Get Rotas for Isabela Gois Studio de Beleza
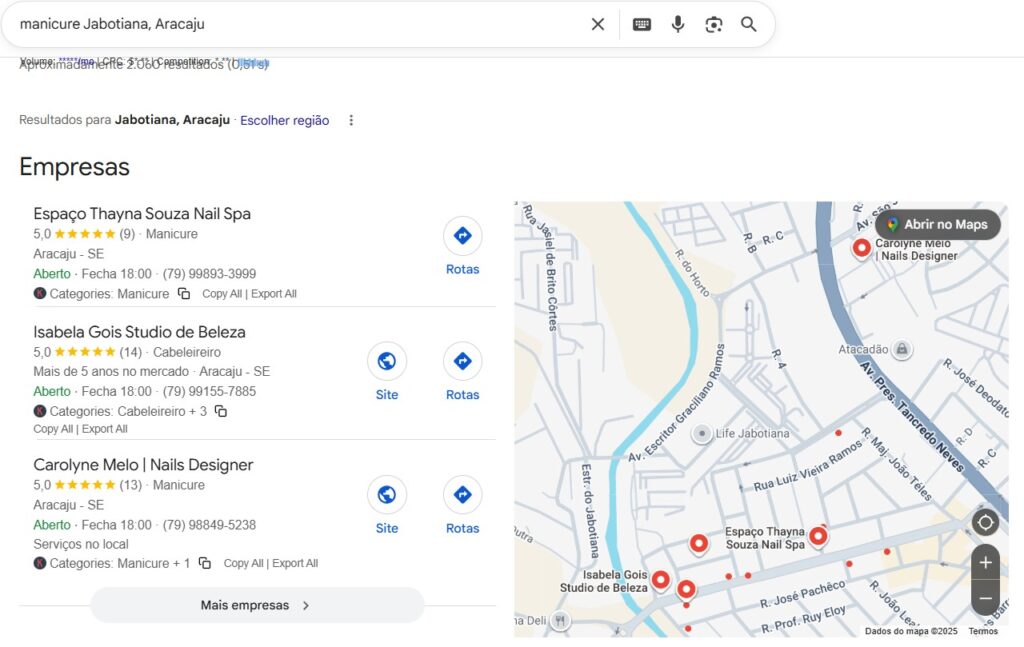 (x=462, y=372)
